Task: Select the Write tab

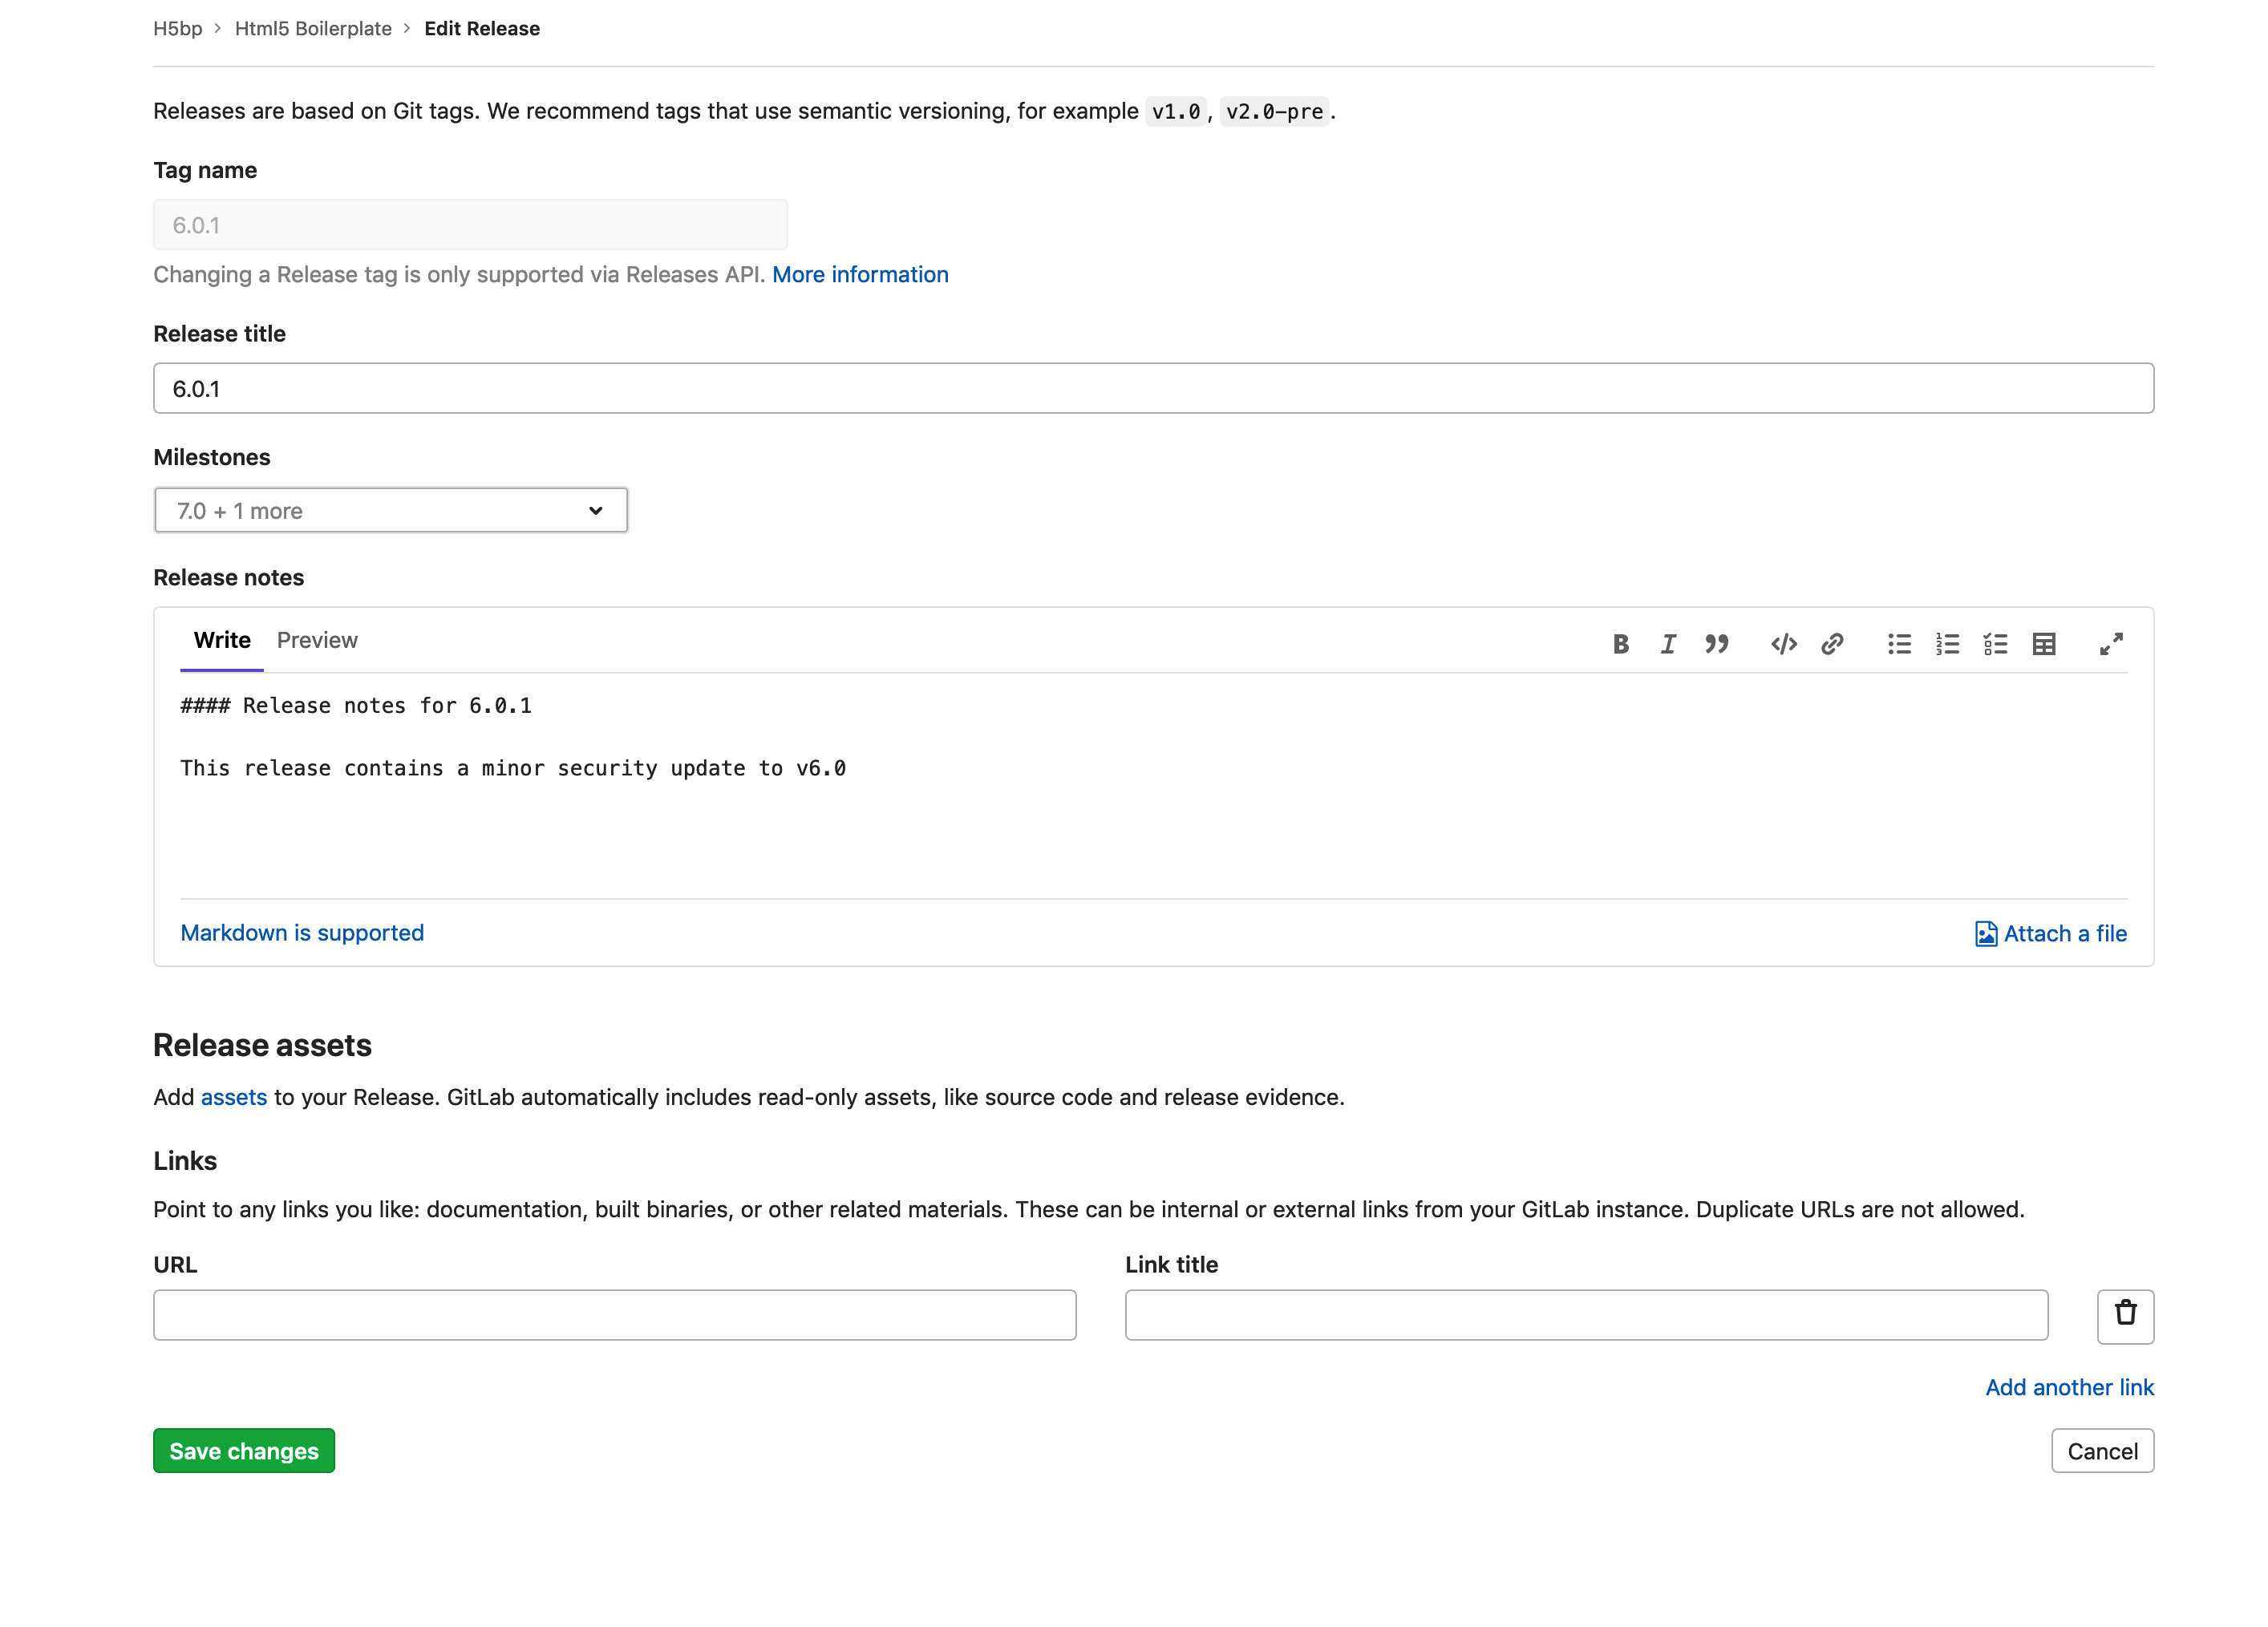Action: (x=221, y=640)
